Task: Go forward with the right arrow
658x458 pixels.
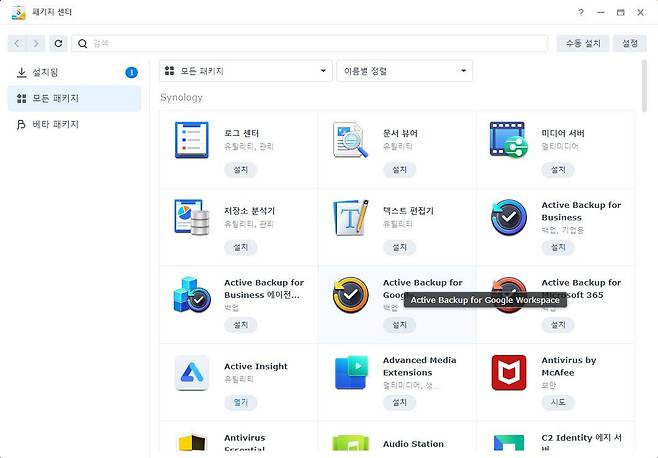Action: [x=36, y=43]
